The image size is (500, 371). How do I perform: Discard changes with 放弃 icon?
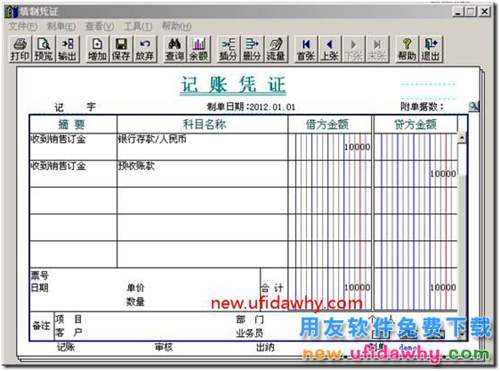(144, 49)
